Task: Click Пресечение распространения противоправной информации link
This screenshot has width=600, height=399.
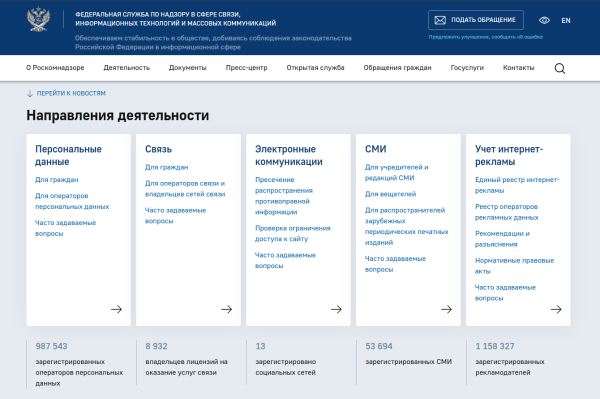Action: (284, 196)
